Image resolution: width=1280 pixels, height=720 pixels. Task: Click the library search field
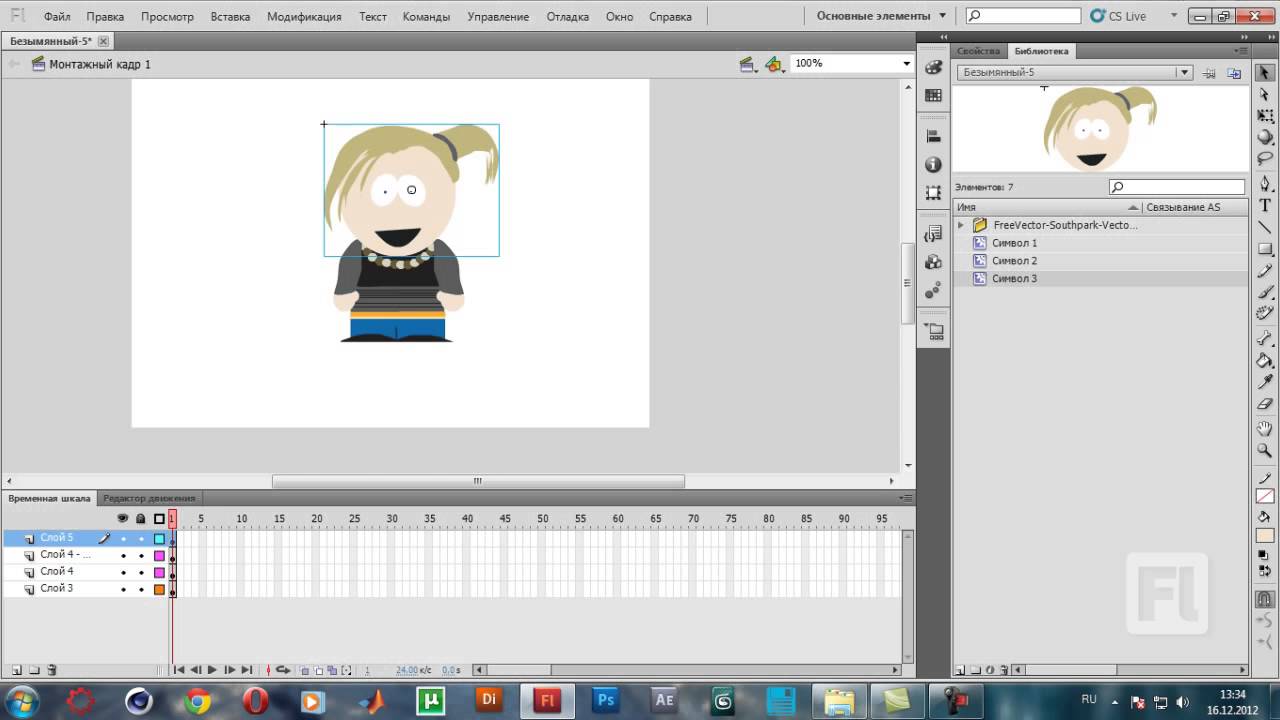click(1177, 187)
